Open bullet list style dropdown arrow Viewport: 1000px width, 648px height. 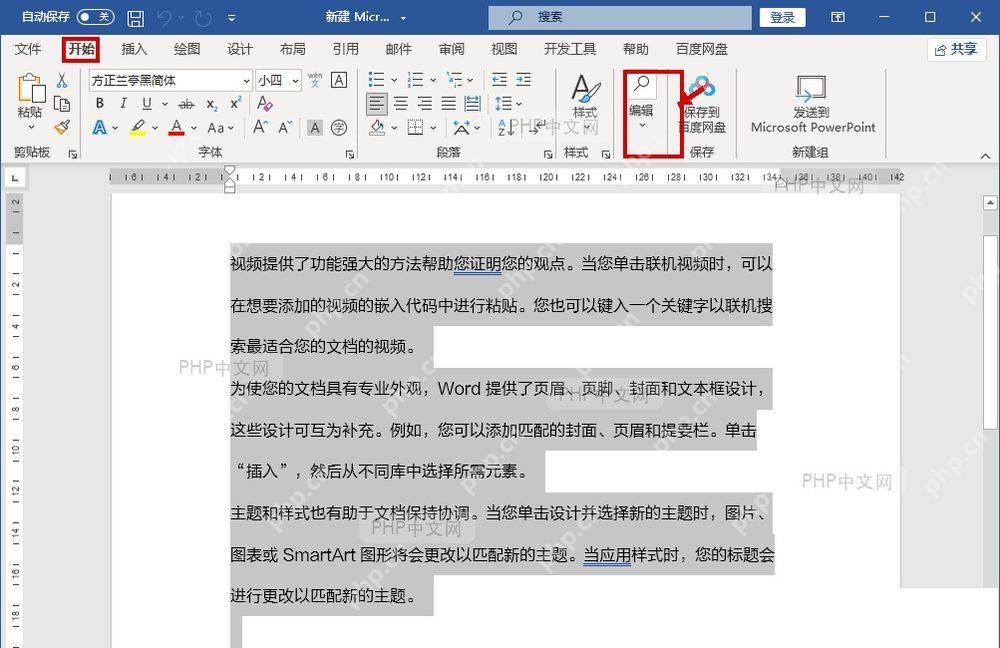tap(394, 80)
